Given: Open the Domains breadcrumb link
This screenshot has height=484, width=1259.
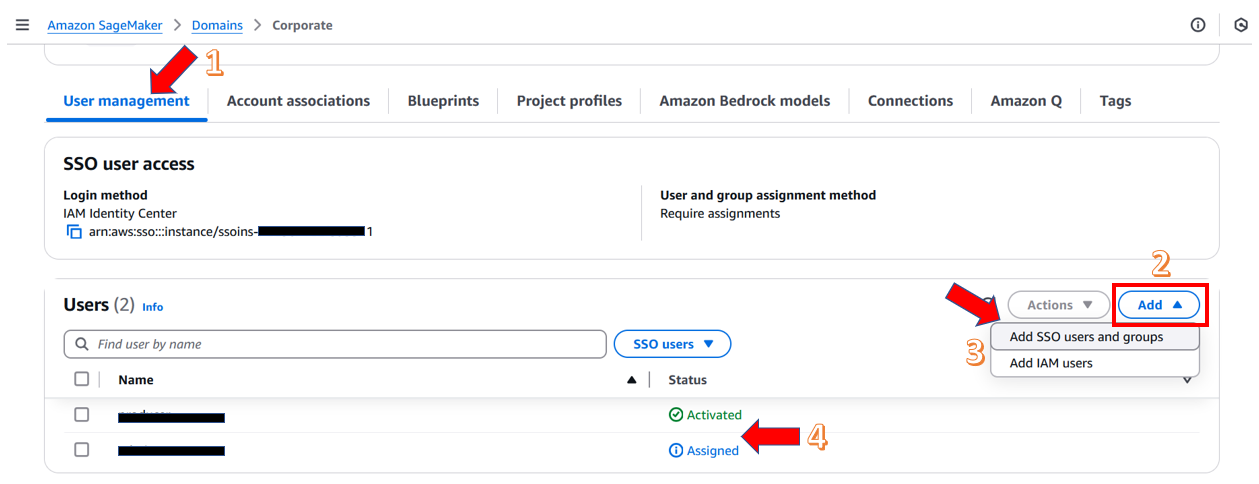Looking at the screenshot, I should tap(217, 25).
